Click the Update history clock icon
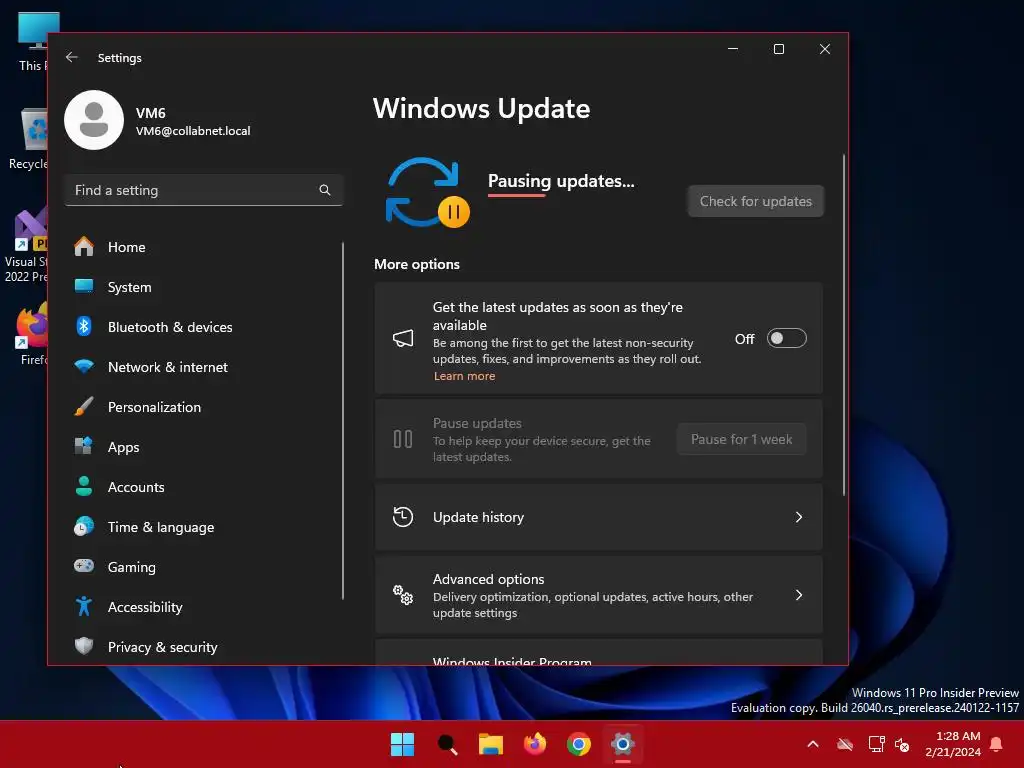The image size is (1024, 768). coord(403,517)
